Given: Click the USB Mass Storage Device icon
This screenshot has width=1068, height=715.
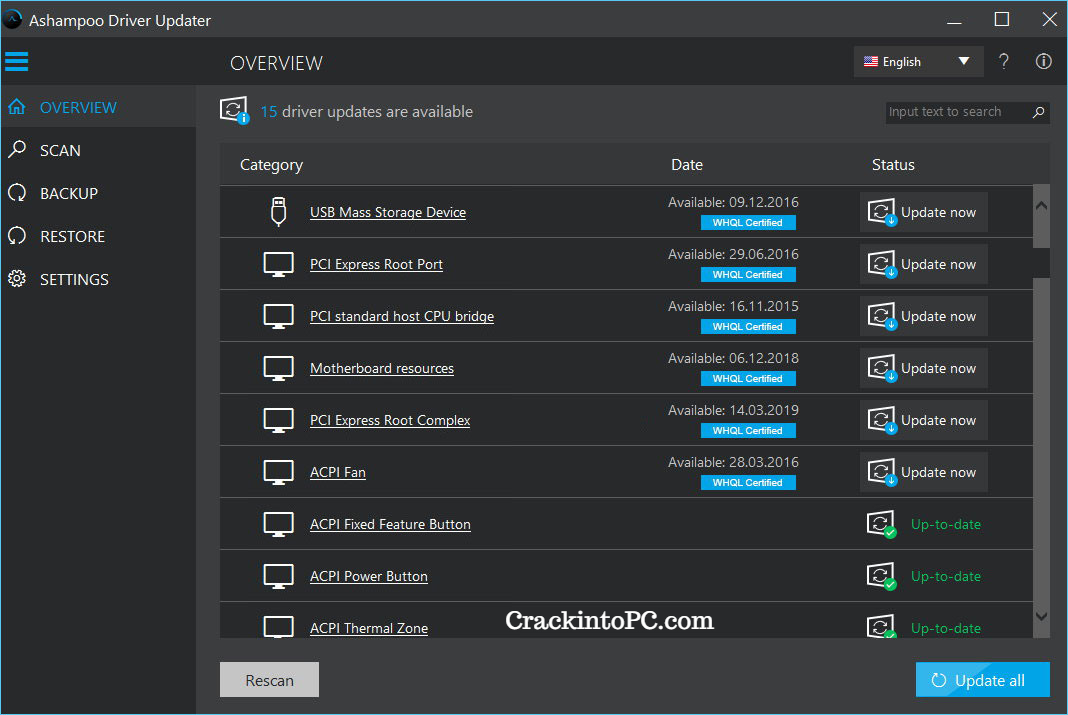Looking at the screenshot, I should (x=278, y=212).
